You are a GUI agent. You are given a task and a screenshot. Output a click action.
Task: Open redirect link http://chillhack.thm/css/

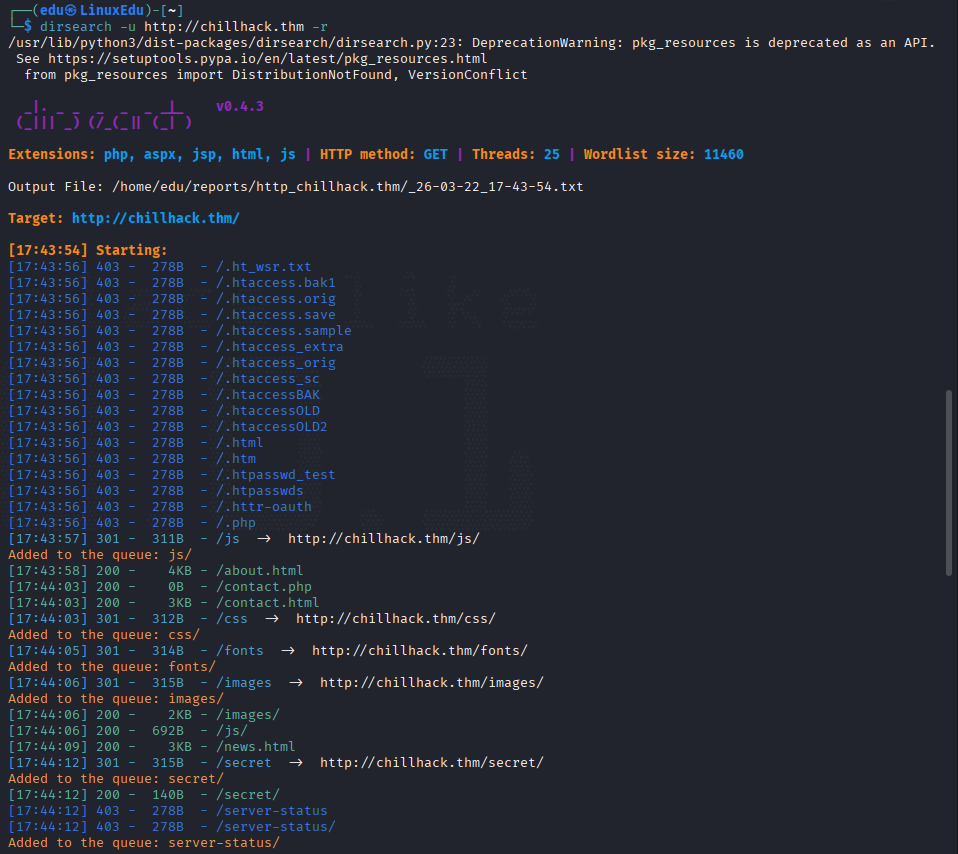pos(396,619)
